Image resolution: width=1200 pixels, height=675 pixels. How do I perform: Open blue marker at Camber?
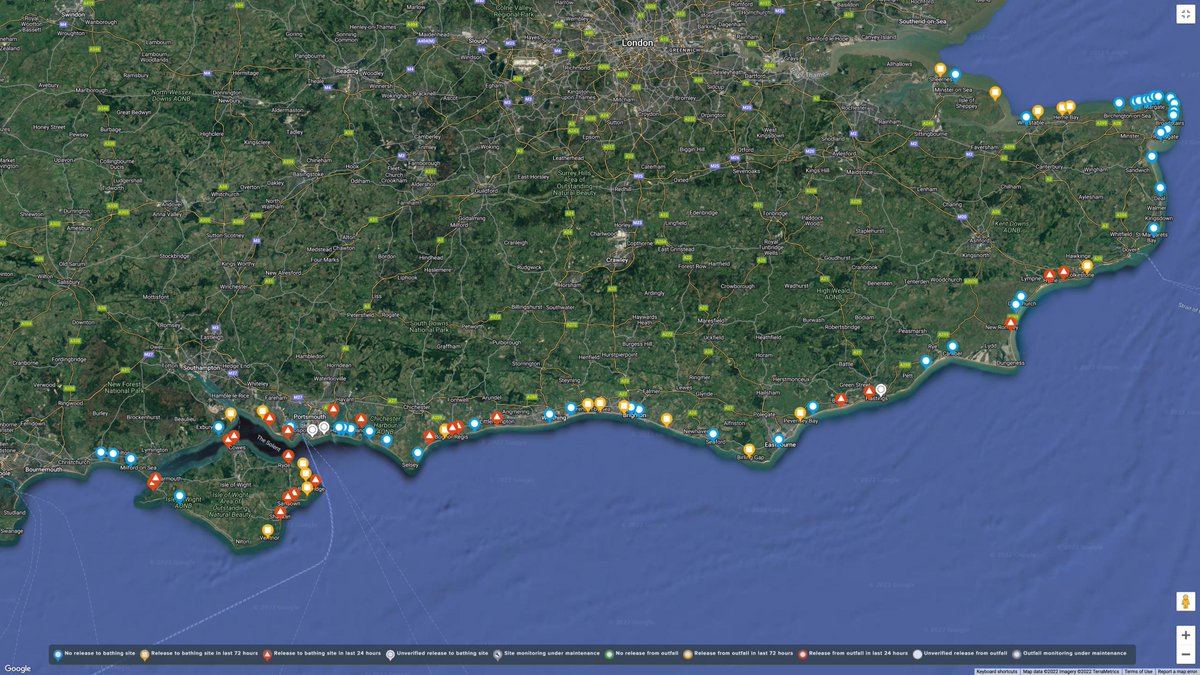952,347
